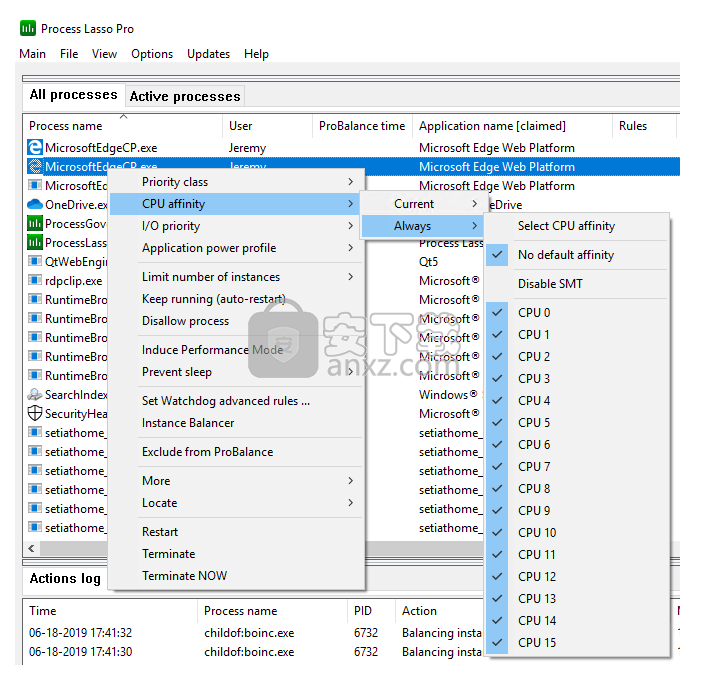Switch to Active processes tab

pyautogui.click(x=185, y=96)
